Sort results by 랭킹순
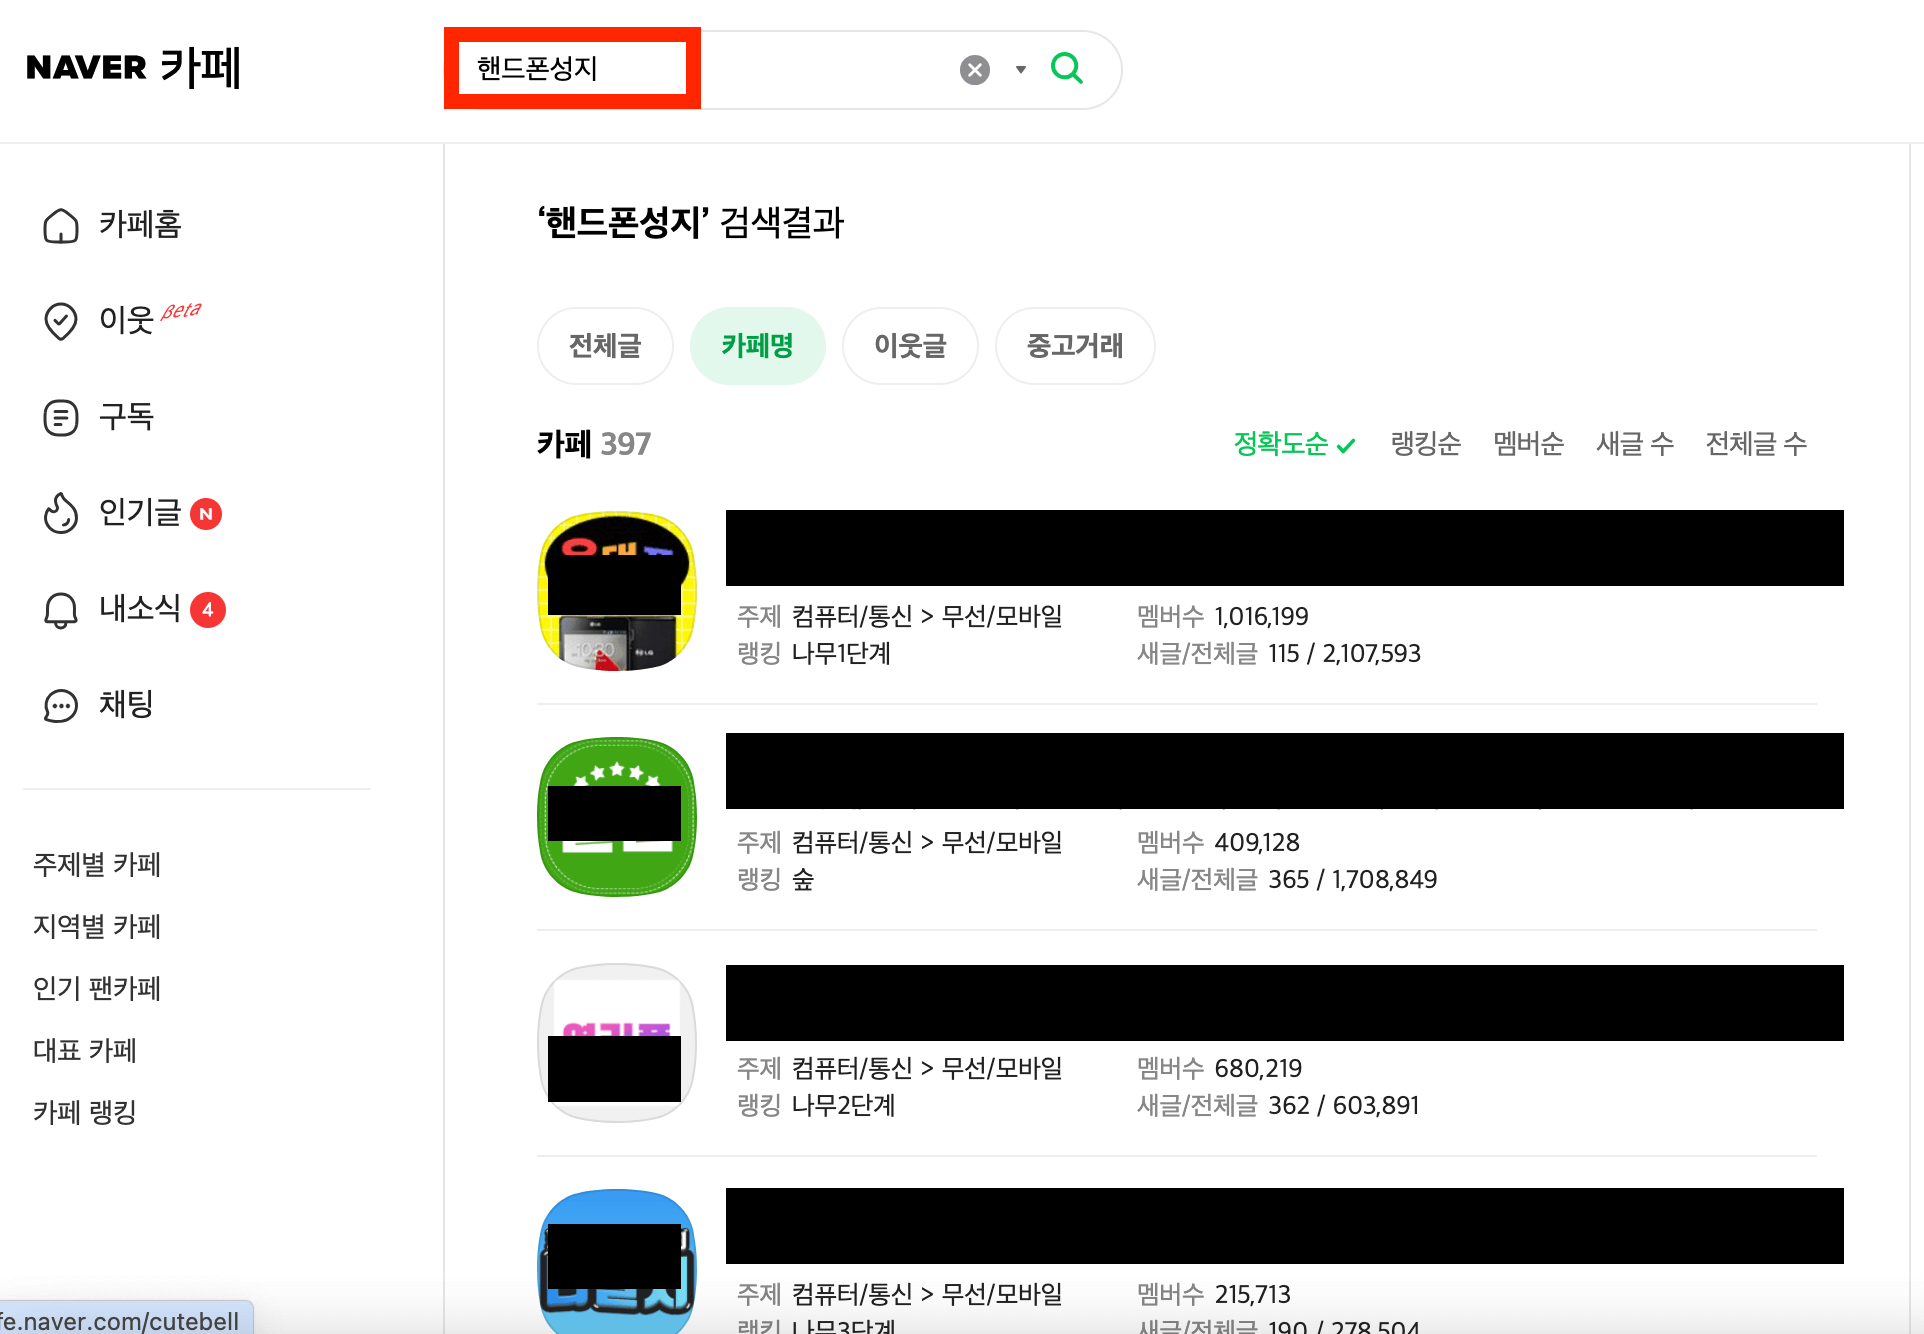Image resolution: width=1924 pixels, height=1334 pixels. point(1425,444)
